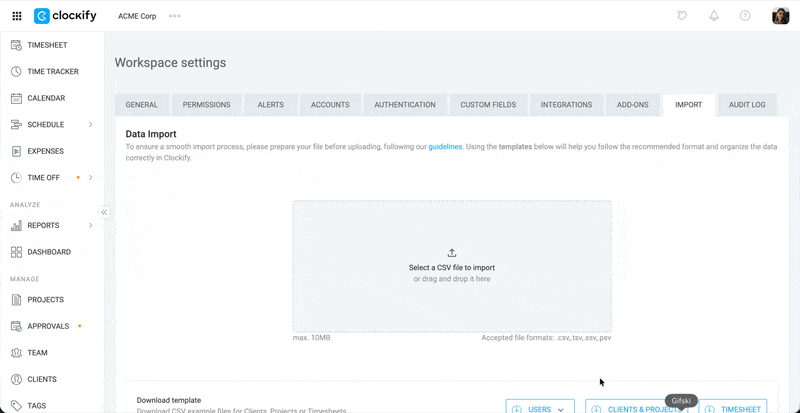800x413 pixels.
Task: Switch to the Permissions tab
Action: tap(206, 105)
